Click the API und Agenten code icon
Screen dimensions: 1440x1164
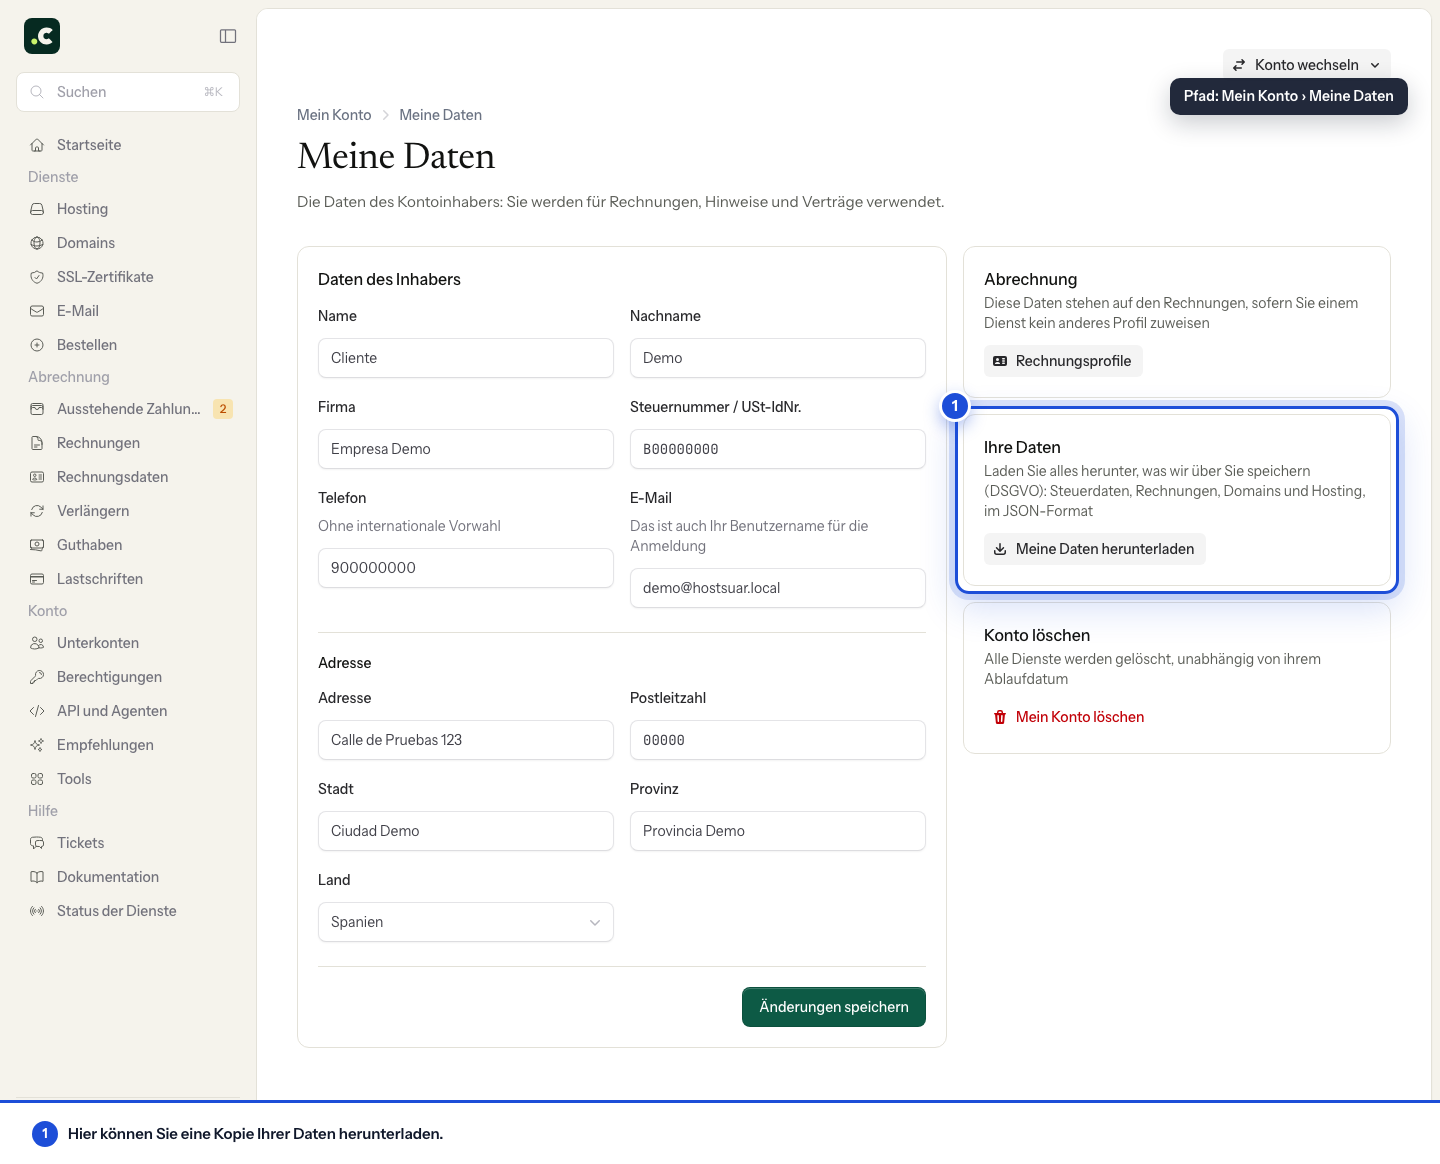pos(37,711)
